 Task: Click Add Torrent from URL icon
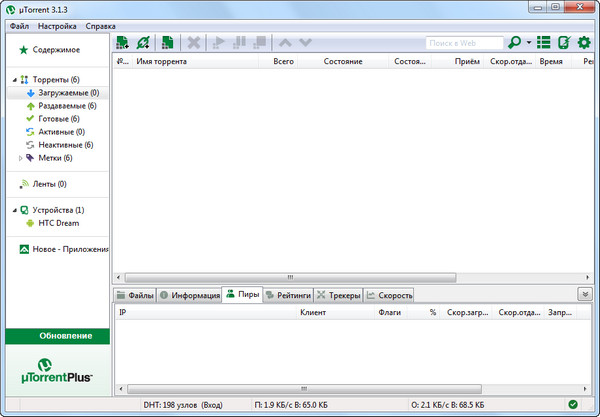(x=144, y=43)
